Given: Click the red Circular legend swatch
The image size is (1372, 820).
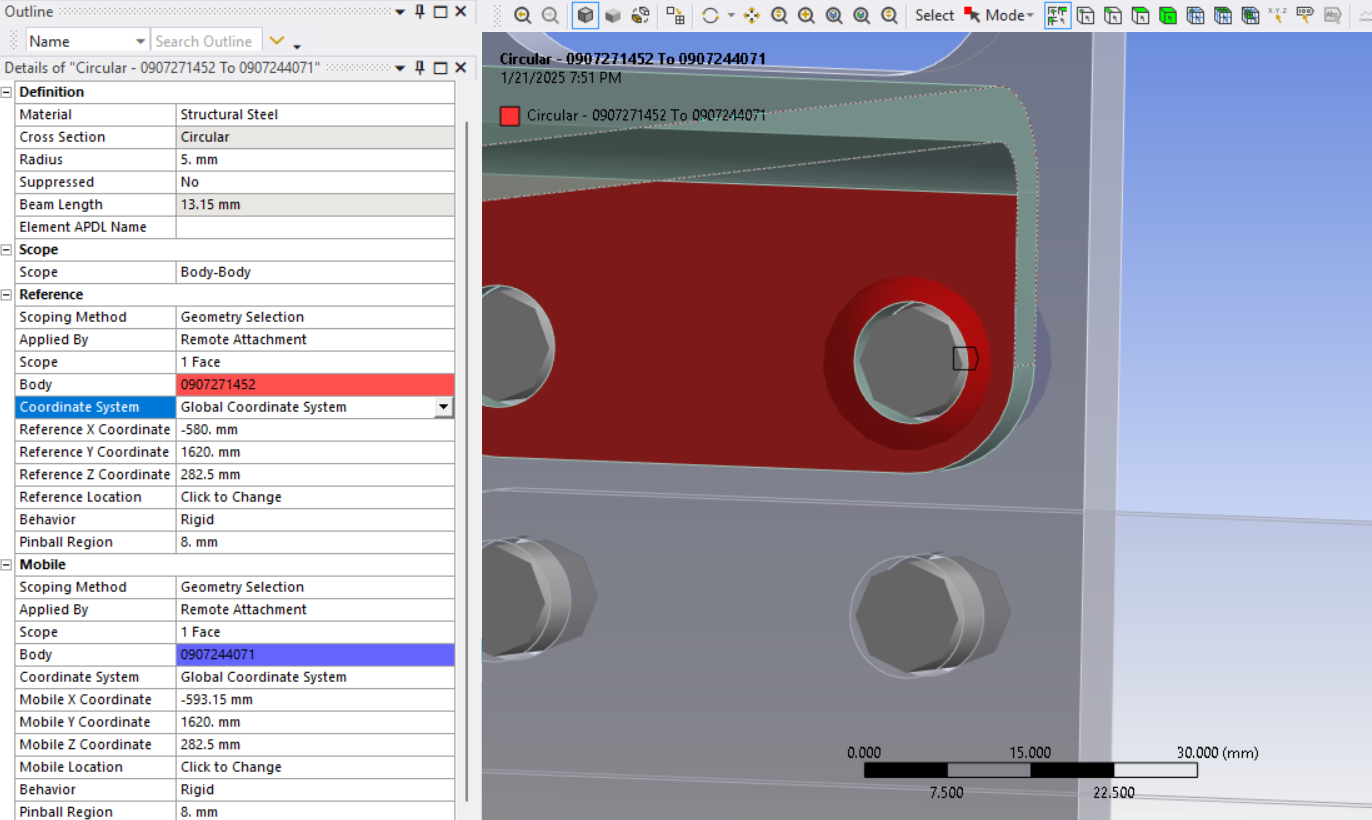Looking at the screenshot, I should coord(510,115).
